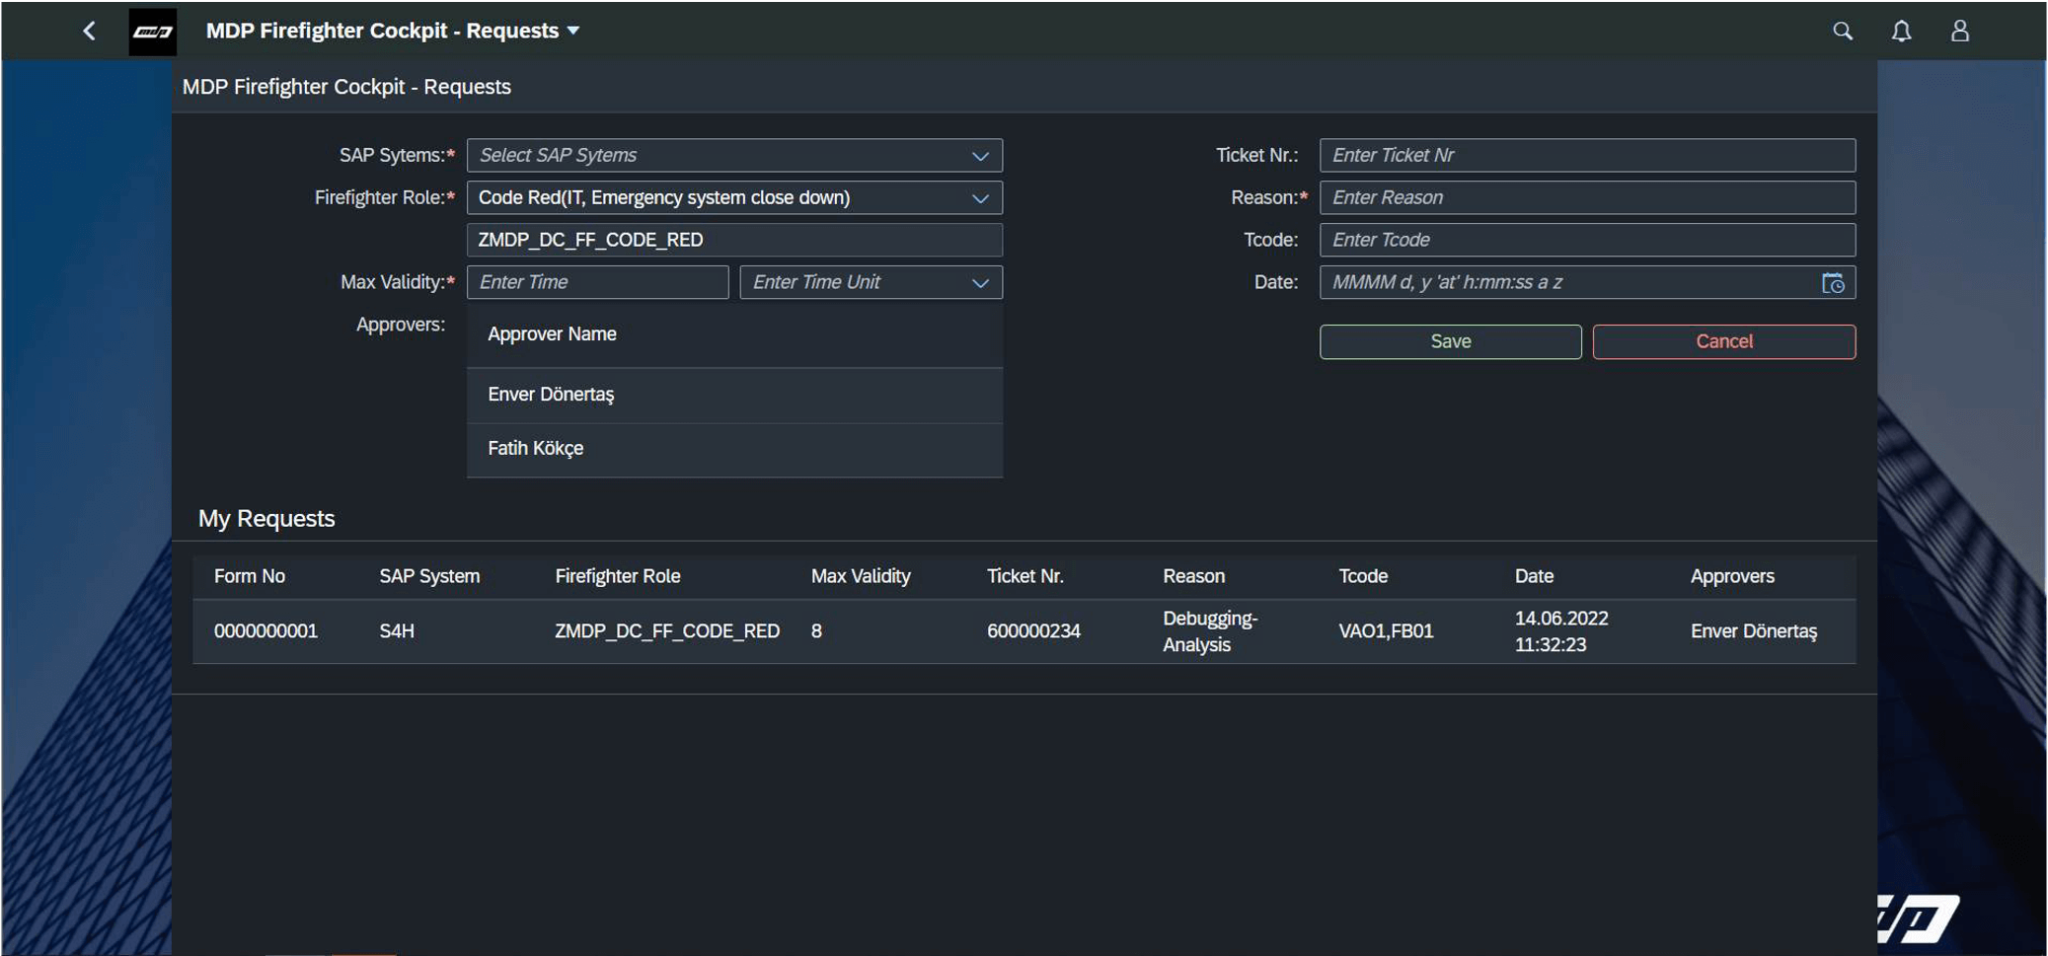Expand the SAP Sytems dropdown
Image resolution: width=2048 pixels, height=956 pixels.
[x=980, y=156]
